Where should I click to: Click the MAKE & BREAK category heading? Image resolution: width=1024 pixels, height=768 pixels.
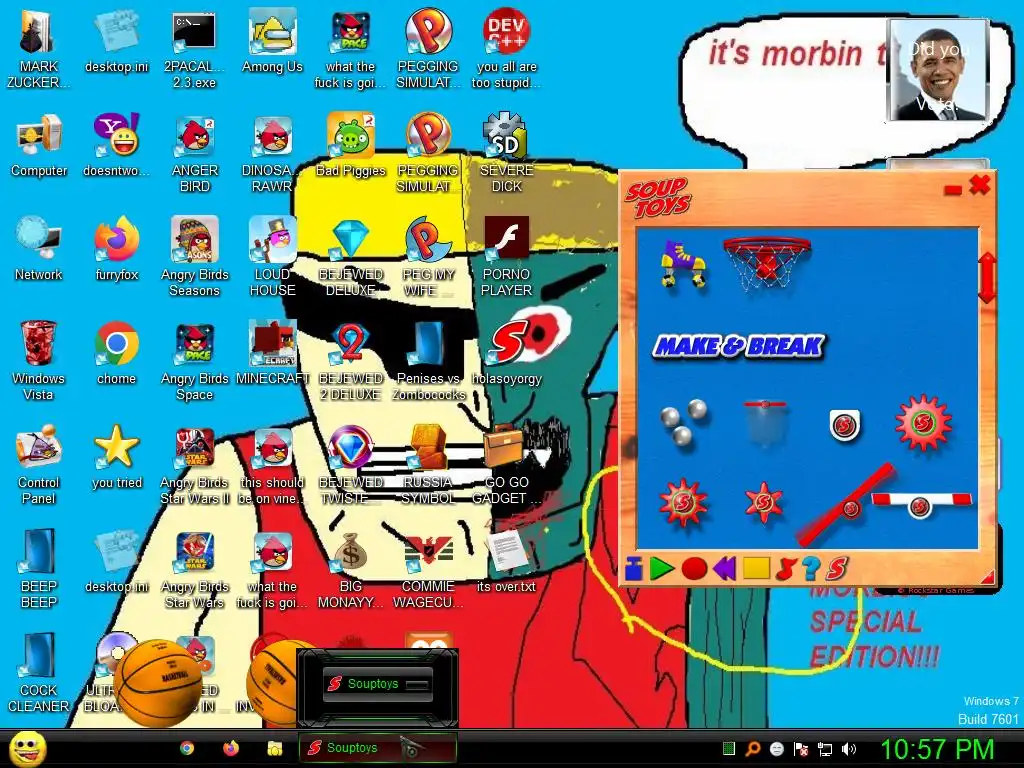click(x=739, y=345)
